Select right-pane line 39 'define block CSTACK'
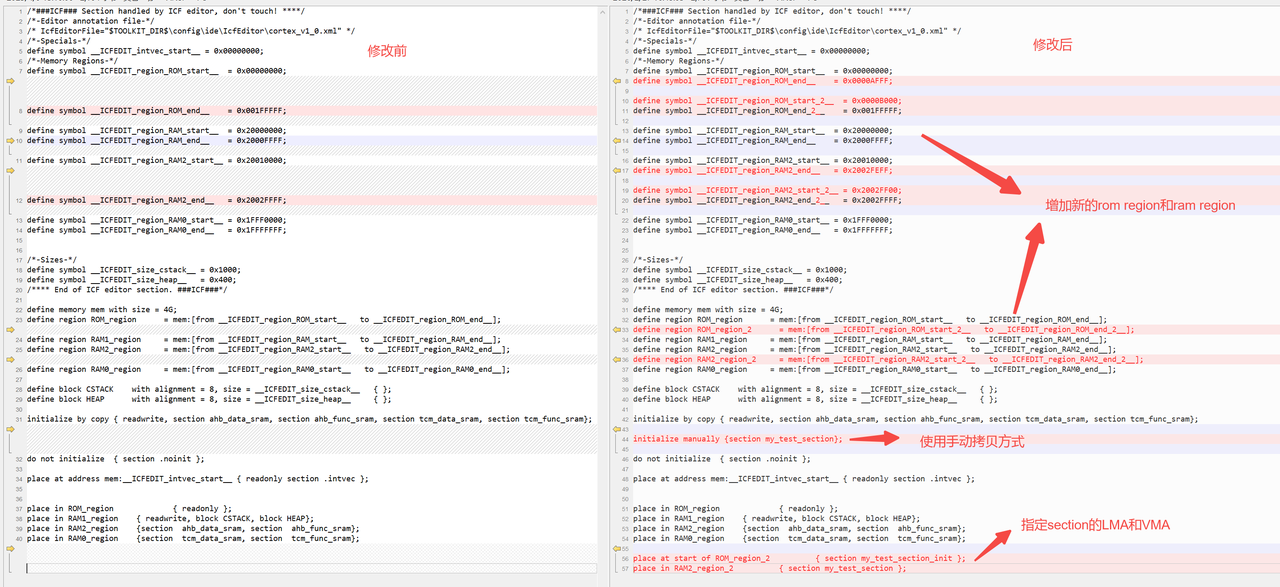This screenshot has height=587, width=1280. click(815, 389)
